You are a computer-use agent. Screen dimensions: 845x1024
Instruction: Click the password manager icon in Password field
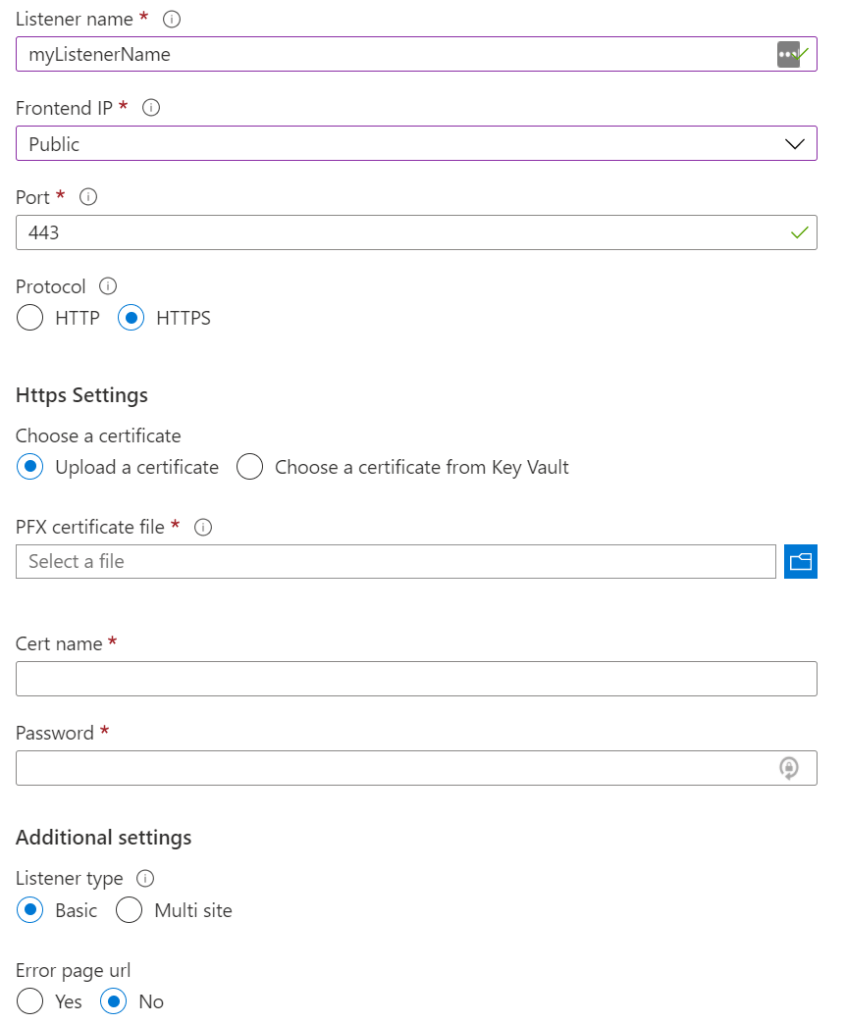pos(789,768)
